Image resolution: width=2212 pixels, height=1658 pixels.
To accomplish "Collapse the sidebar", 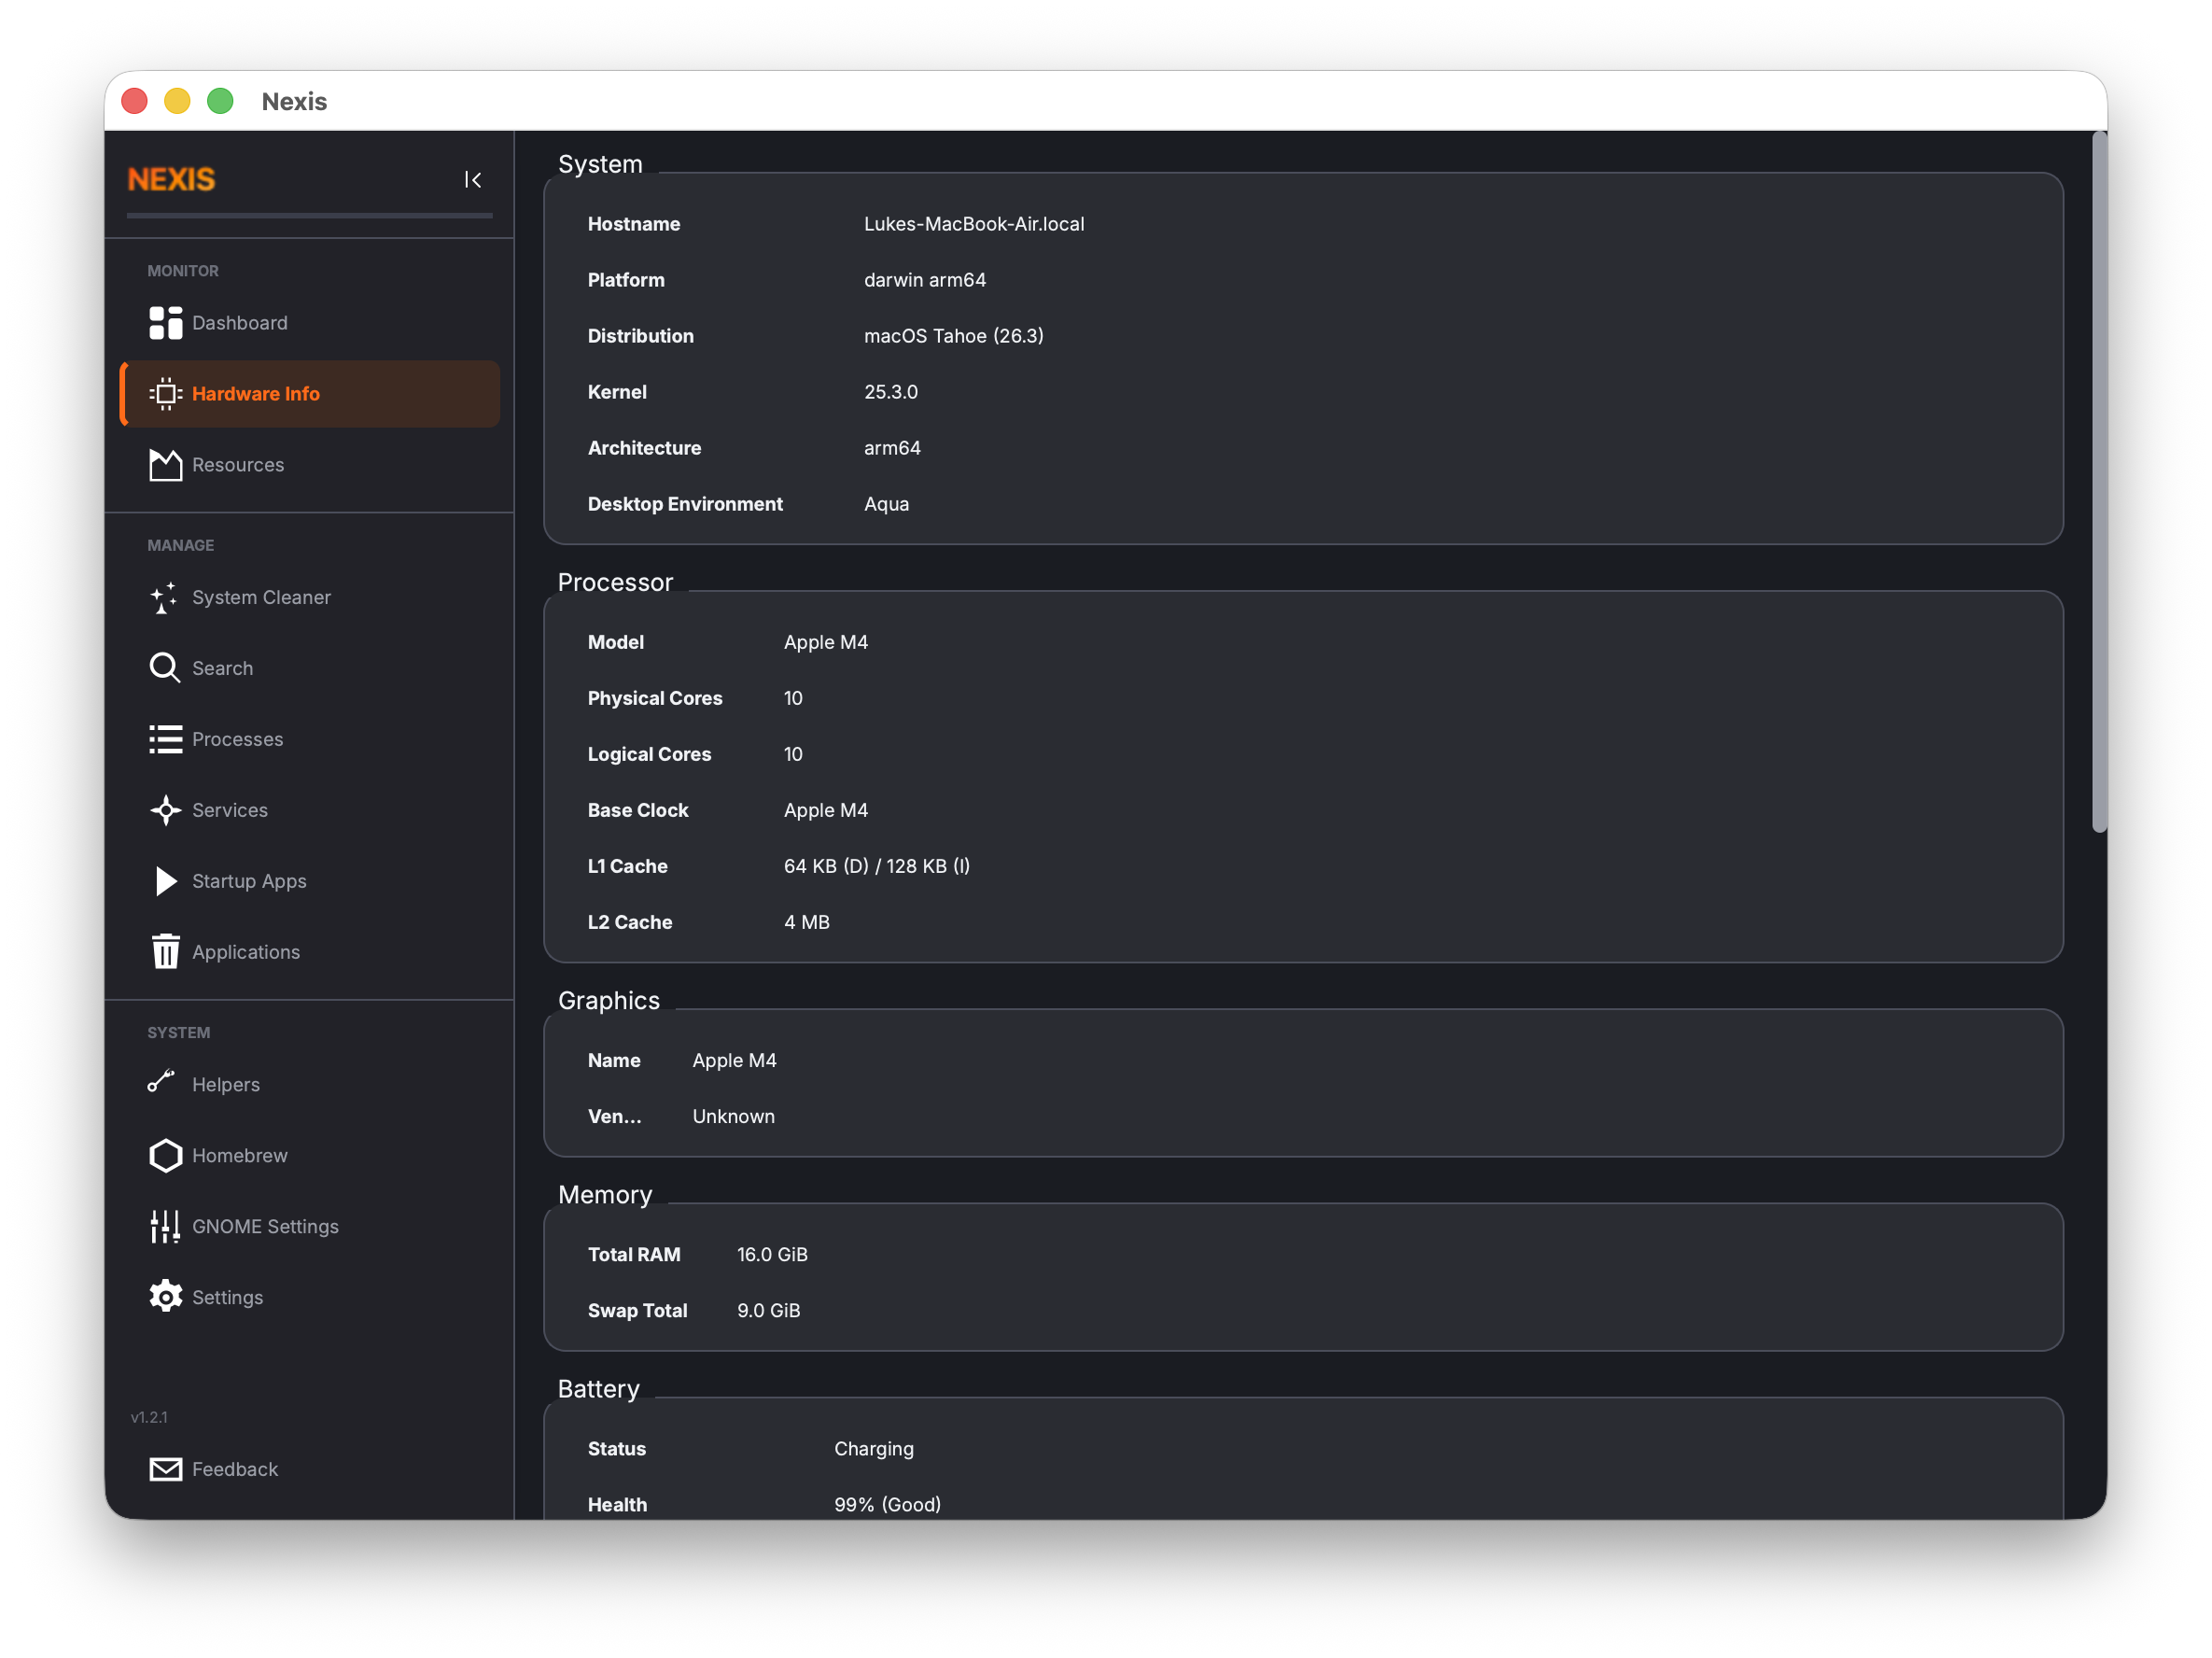I will [473, 180].
